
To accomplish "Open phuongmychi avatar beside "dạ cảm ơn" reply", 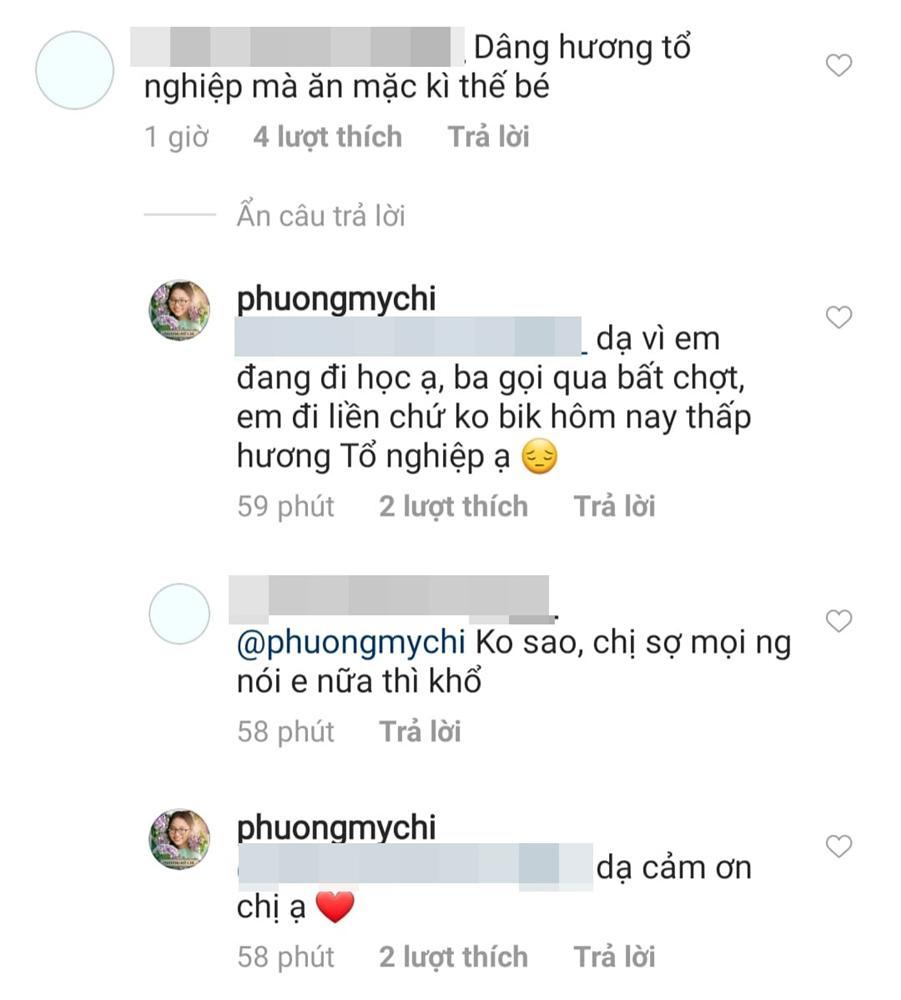I will [x=180, y=839].
